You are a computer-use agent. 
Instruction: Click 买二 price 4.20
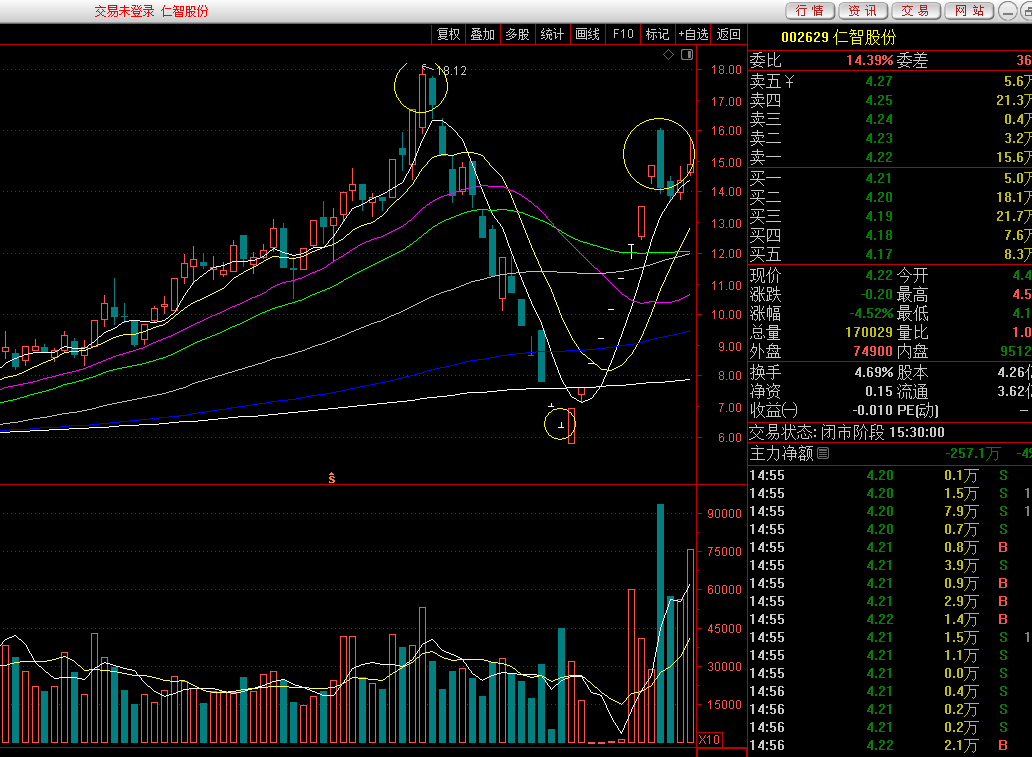pos(879,197)
